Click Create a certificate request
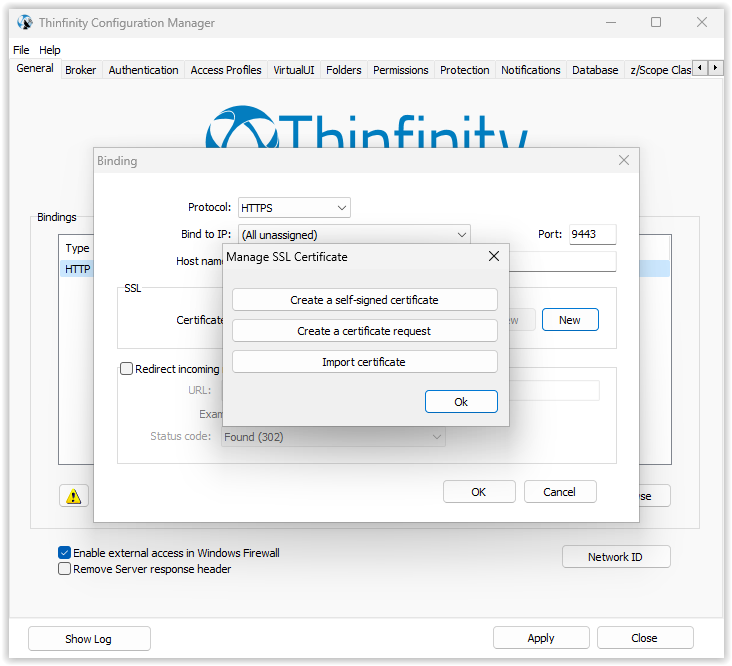This screenshot has width=732, height=666. 365,331
